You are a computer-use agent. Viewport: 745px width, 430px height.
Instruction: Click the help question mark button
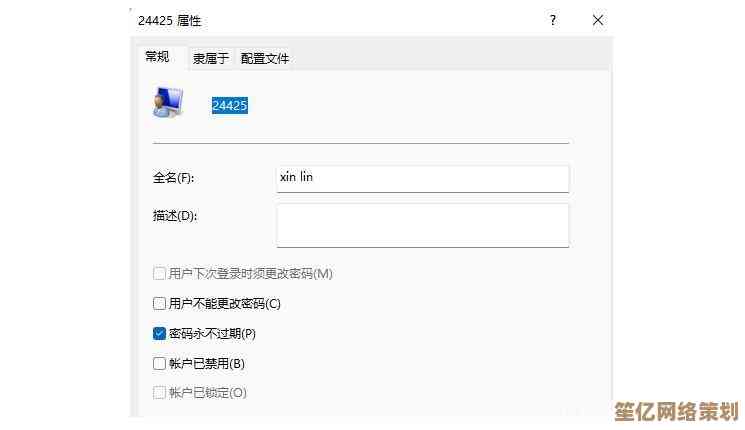(x=552, y=20)
